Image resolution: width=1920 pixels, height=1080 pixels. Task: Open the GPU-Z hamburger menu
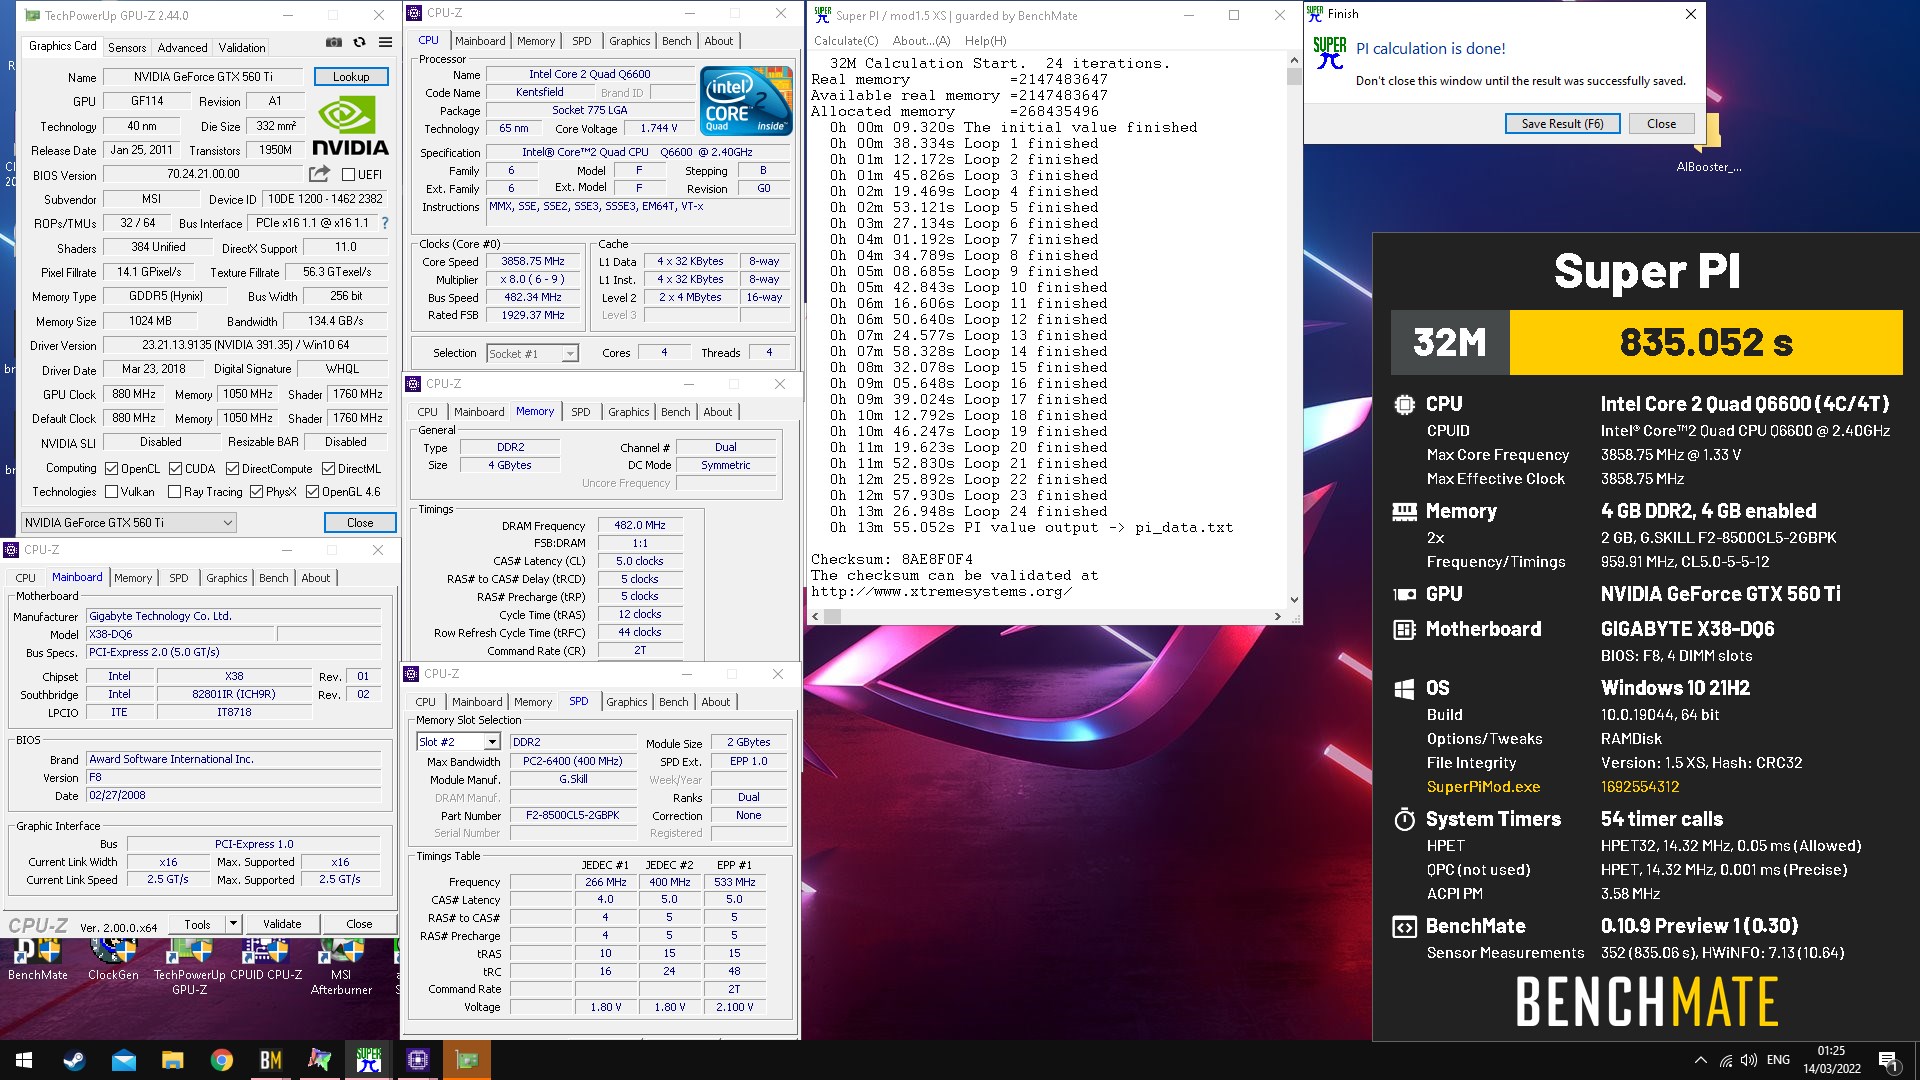point(385,43)
